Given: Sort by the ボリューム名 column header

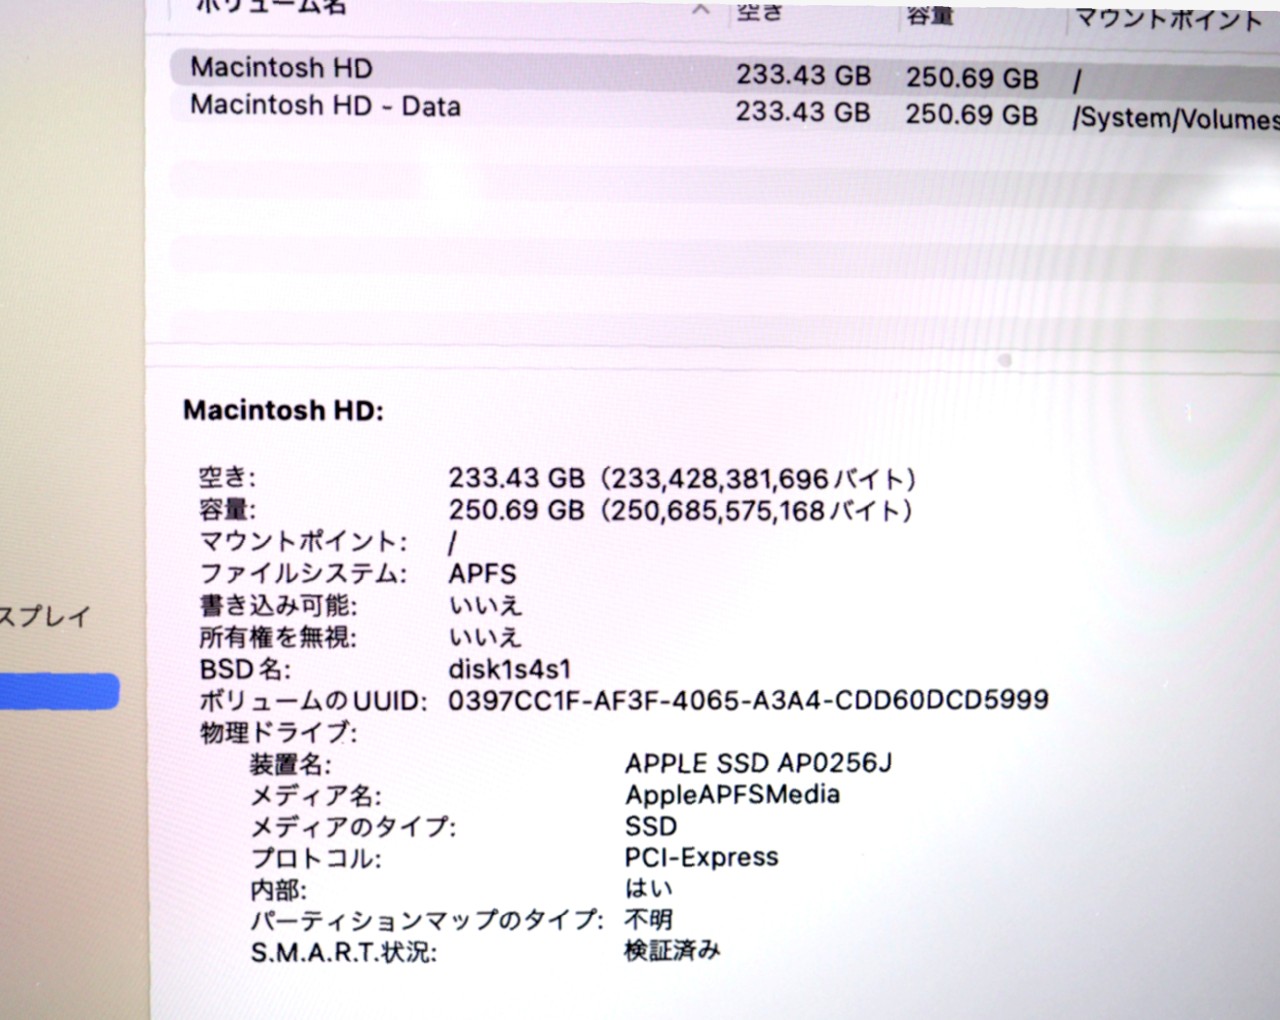Looking at the screenshot, I should [270, 7].
